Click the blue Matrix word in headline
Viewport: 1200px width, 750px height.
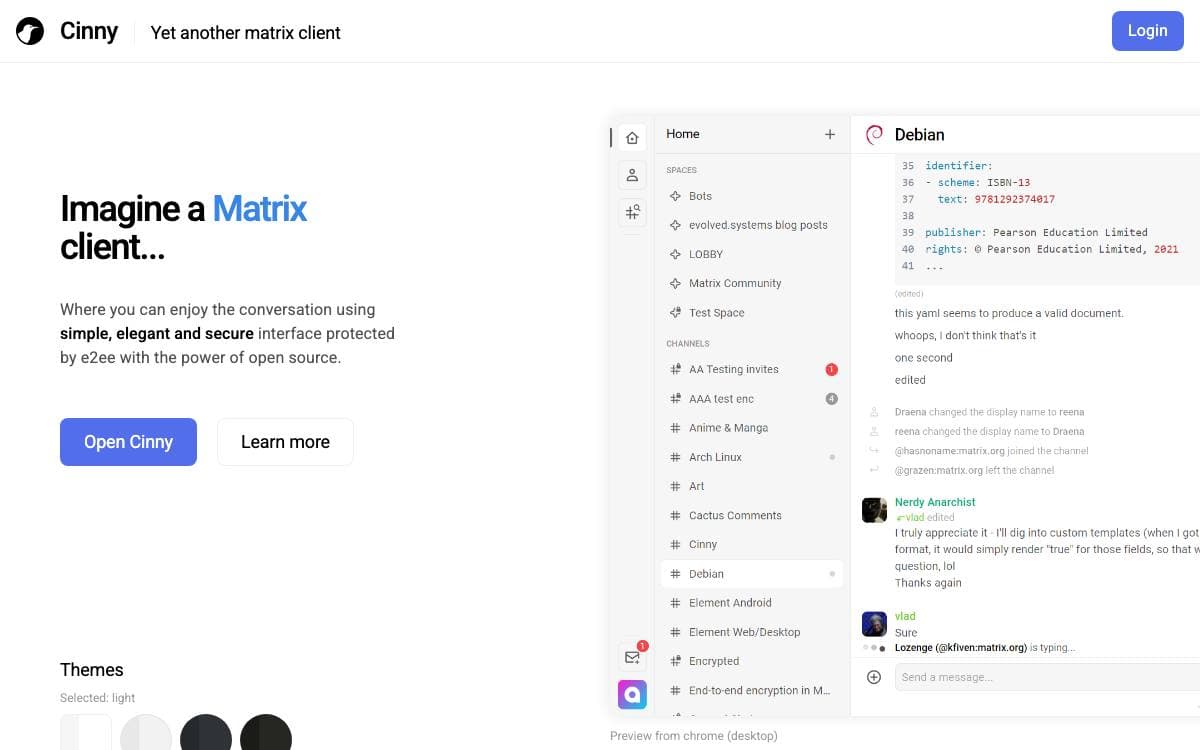pos(260,208)
